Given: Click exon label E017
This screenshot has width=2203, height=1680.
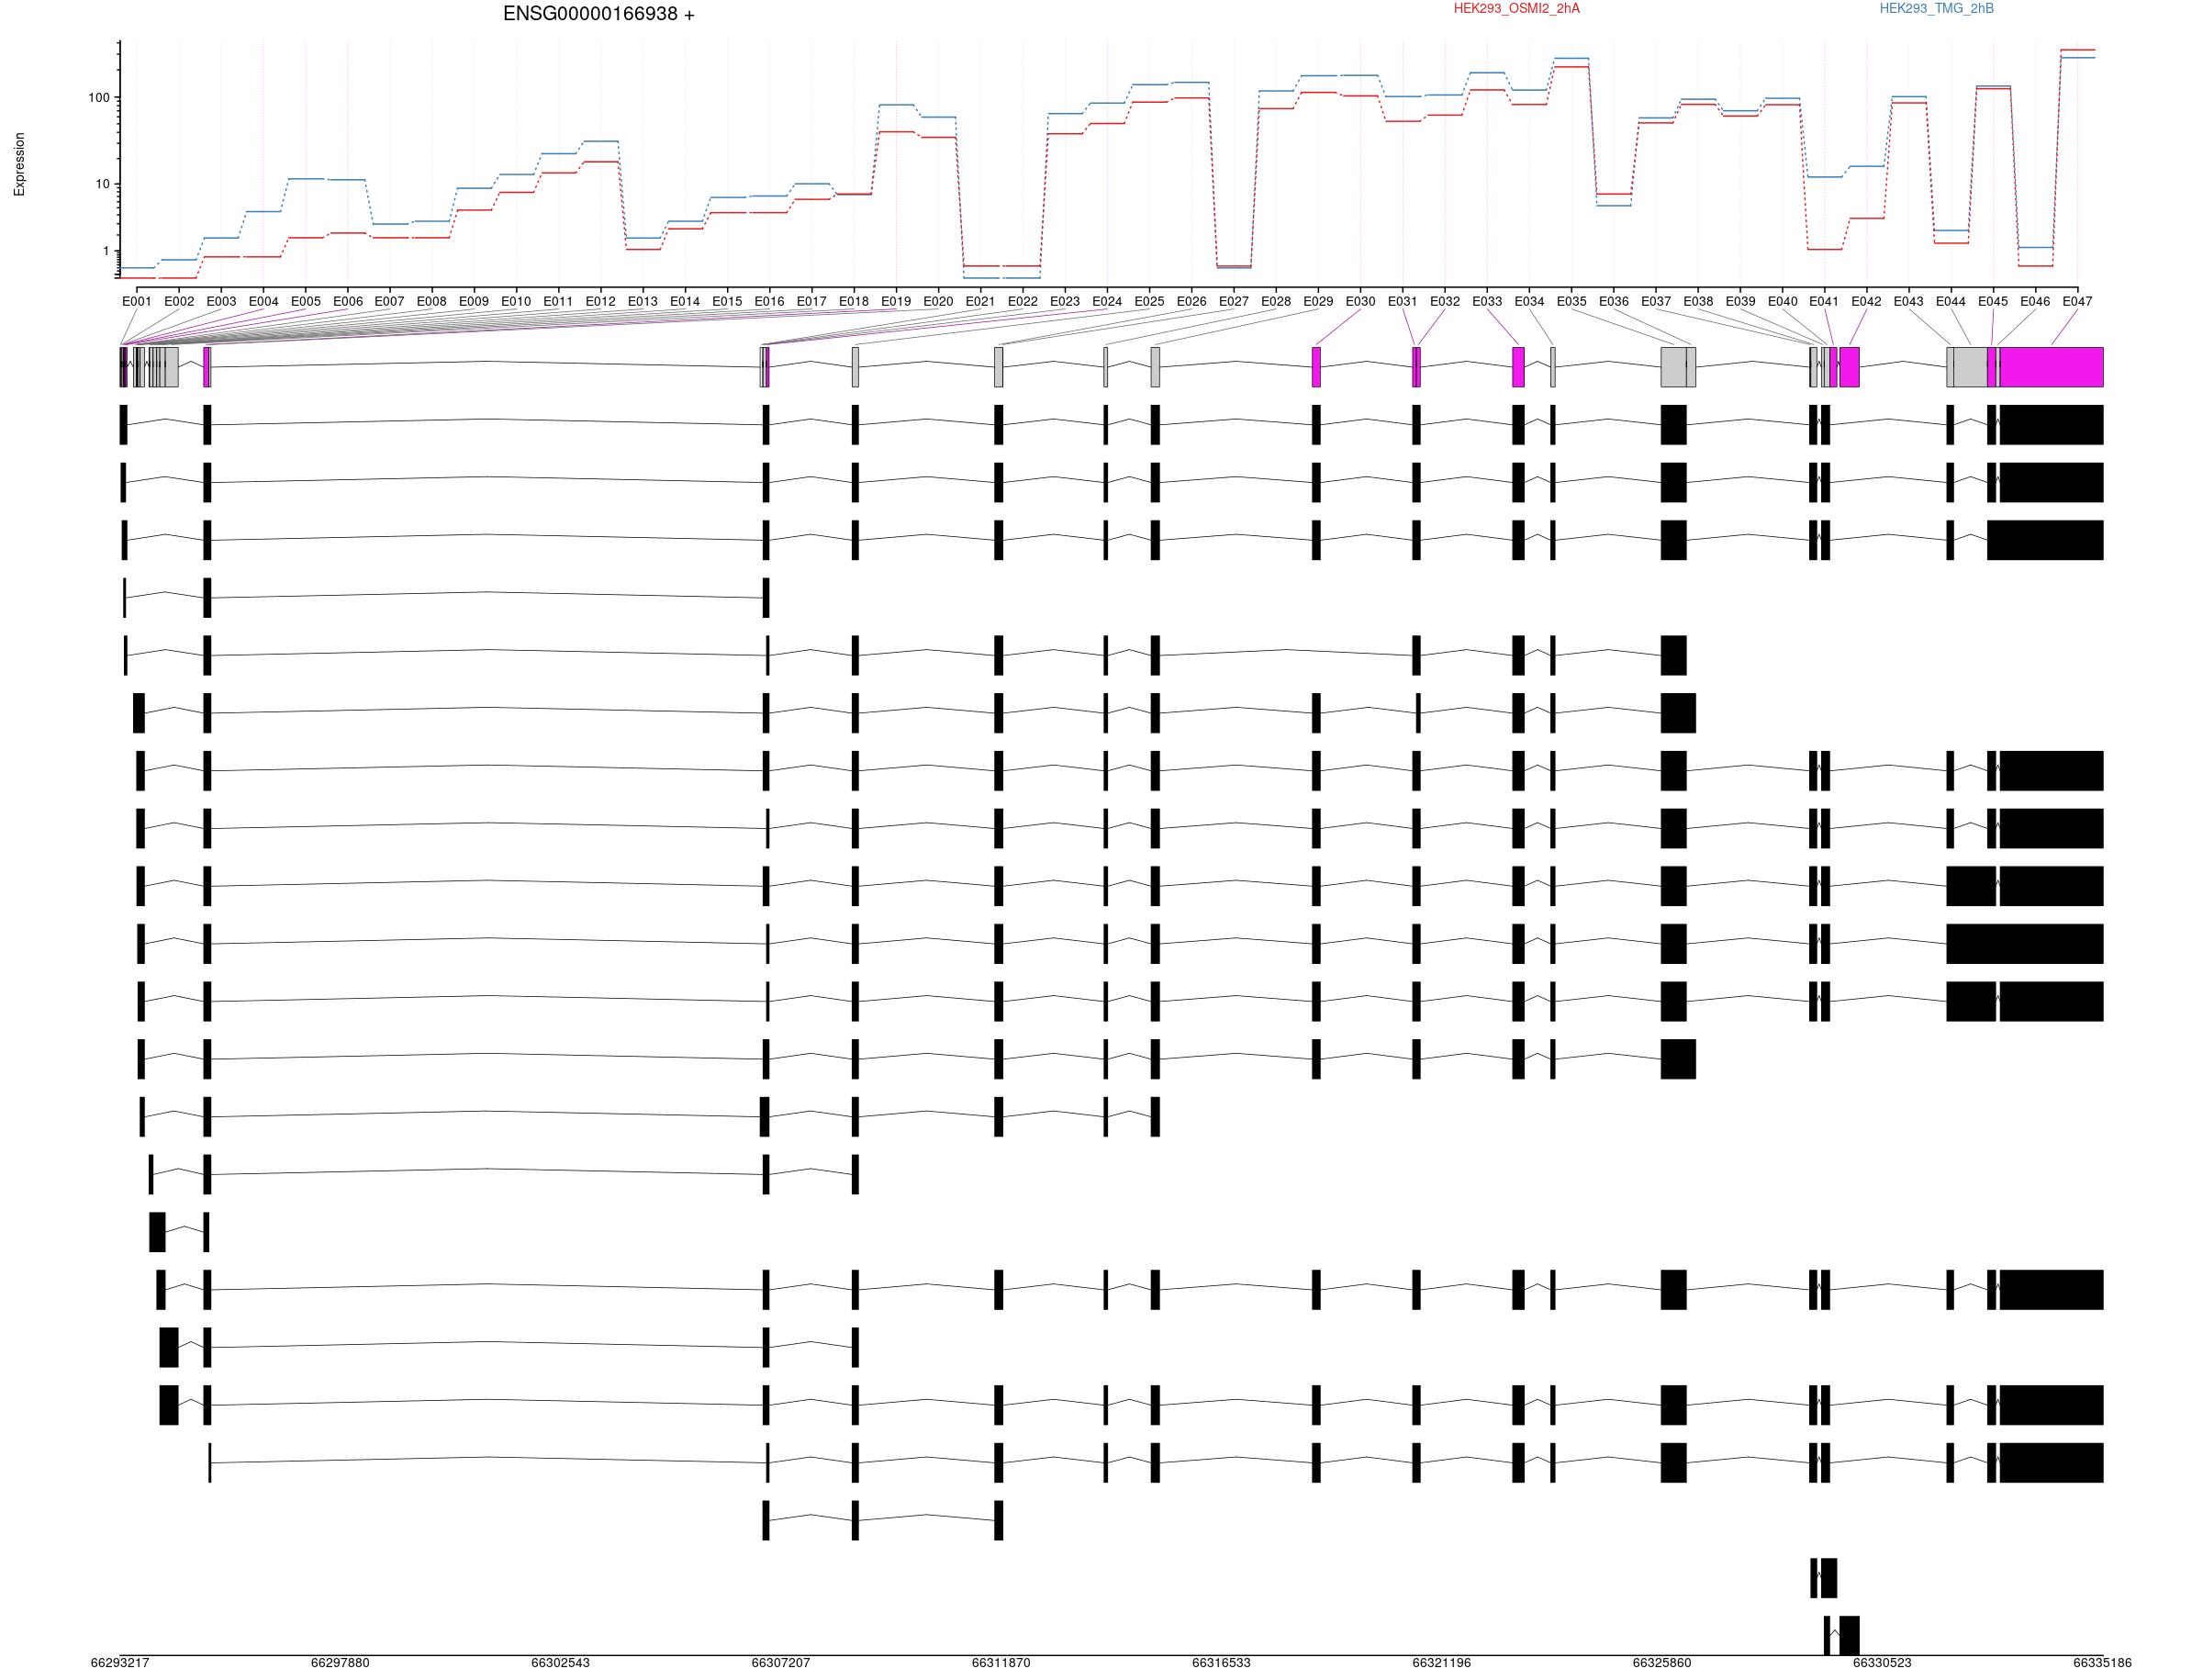Looking at the screenshot, I should (x=811, y=301).
